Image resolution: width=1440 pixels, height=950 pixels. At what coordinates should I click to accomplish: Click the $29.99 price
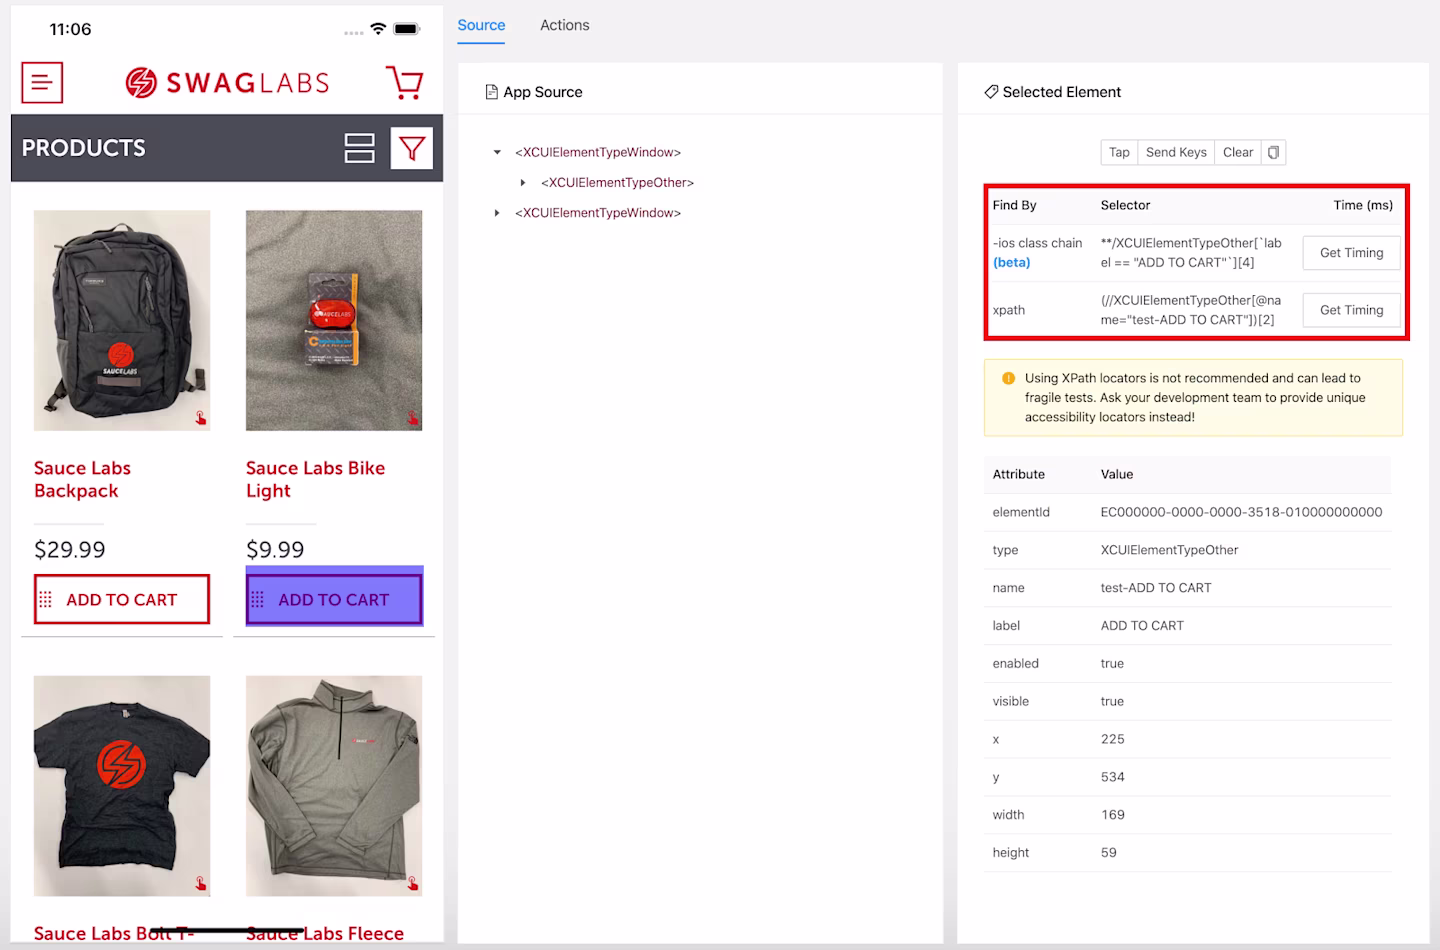tap(69, 550)
